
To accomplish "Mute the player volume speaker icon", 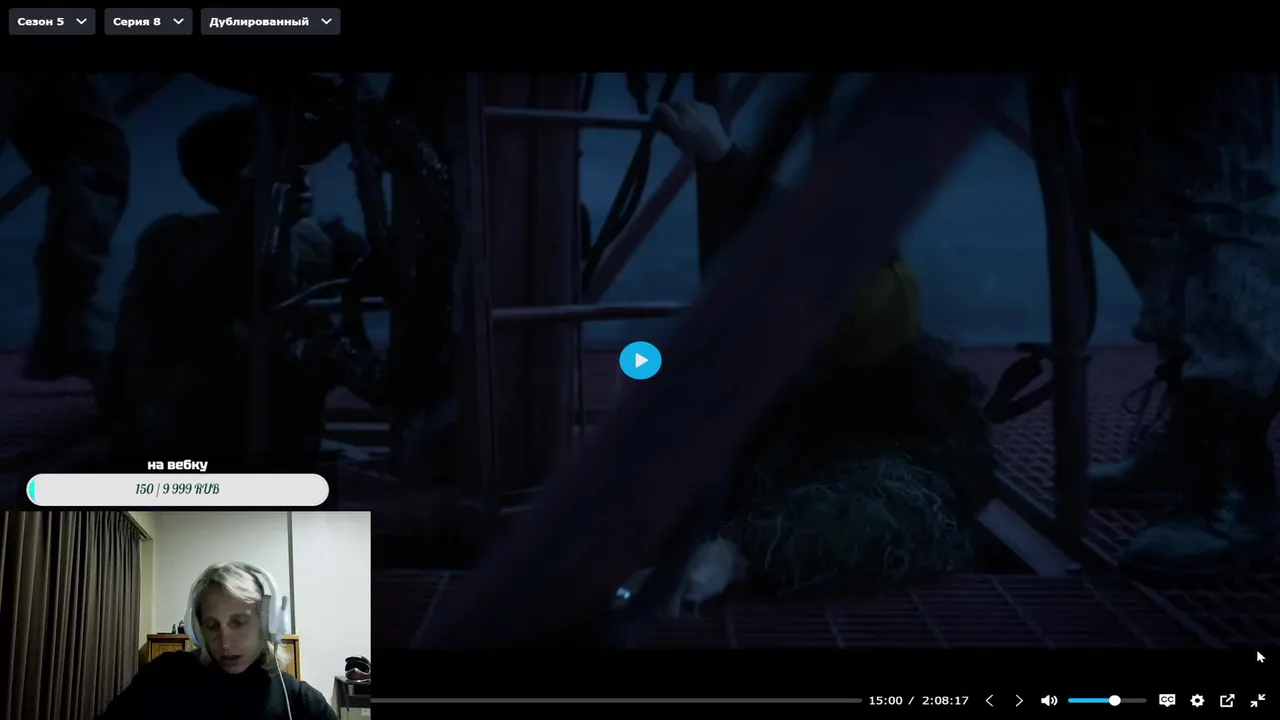I will click(x=1049, y=701).
